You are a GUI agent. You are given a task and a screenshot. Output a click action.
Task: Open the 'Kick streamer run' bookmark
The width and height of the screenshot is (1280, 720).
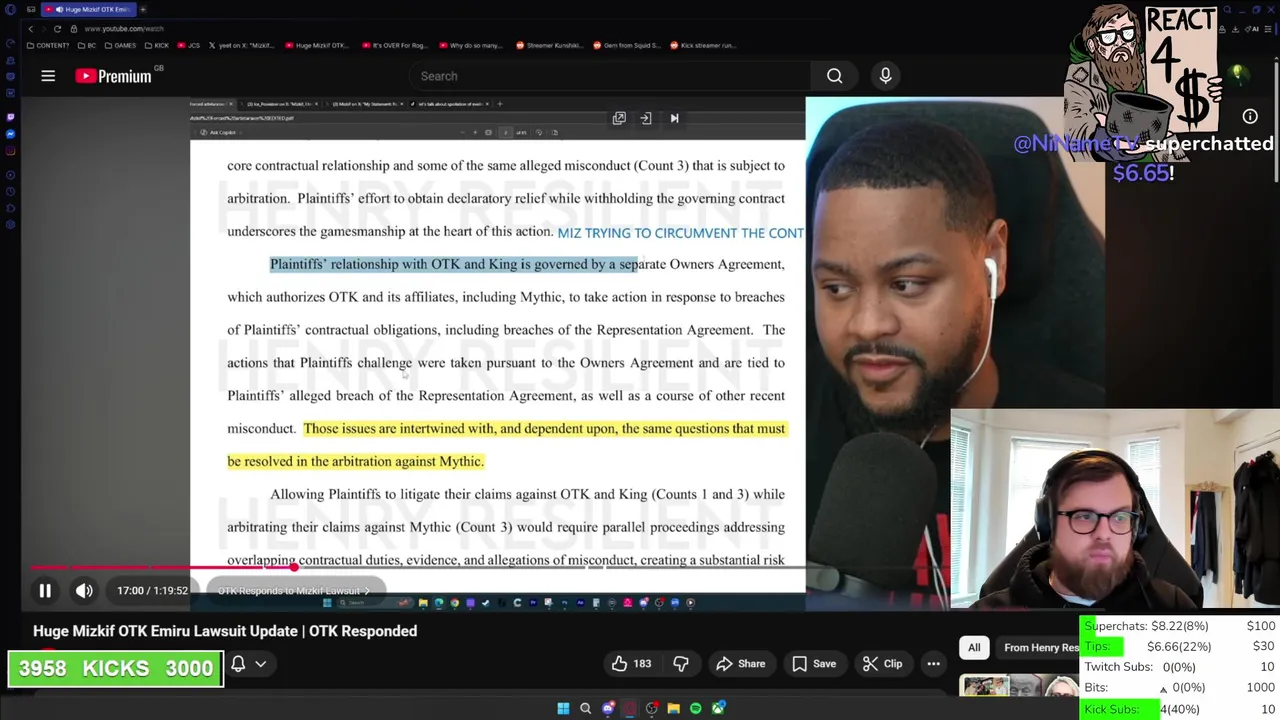coord(703,45)
